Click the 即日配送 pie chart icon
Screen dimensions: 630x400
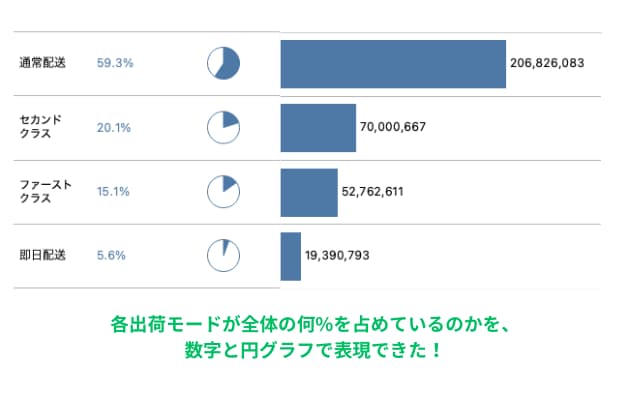pyautogui.click(x=224, y=255)
